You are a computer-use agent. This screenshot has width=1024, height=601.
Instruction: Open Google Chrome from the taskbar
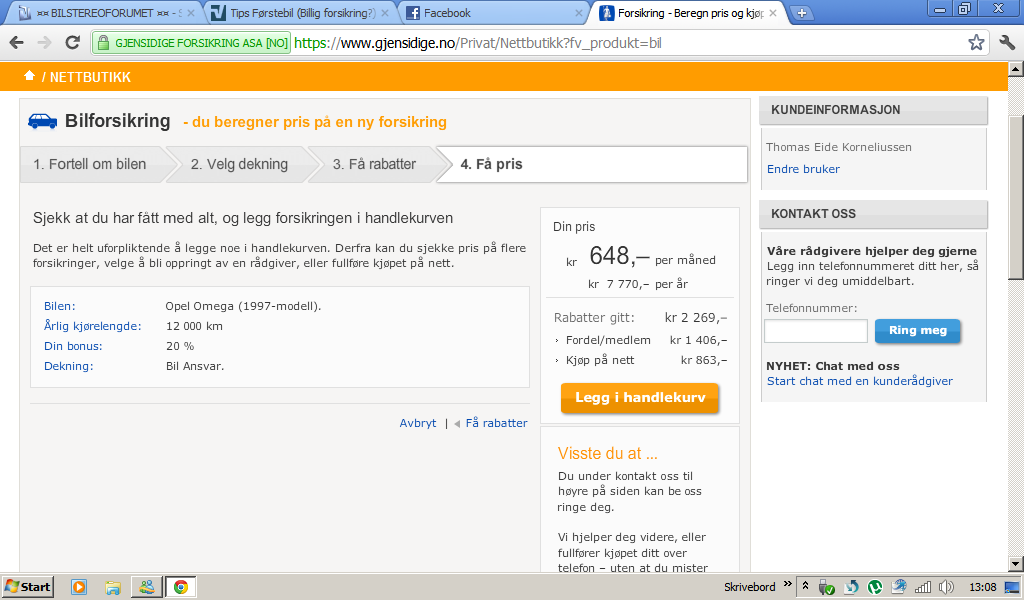click(180, 587)
